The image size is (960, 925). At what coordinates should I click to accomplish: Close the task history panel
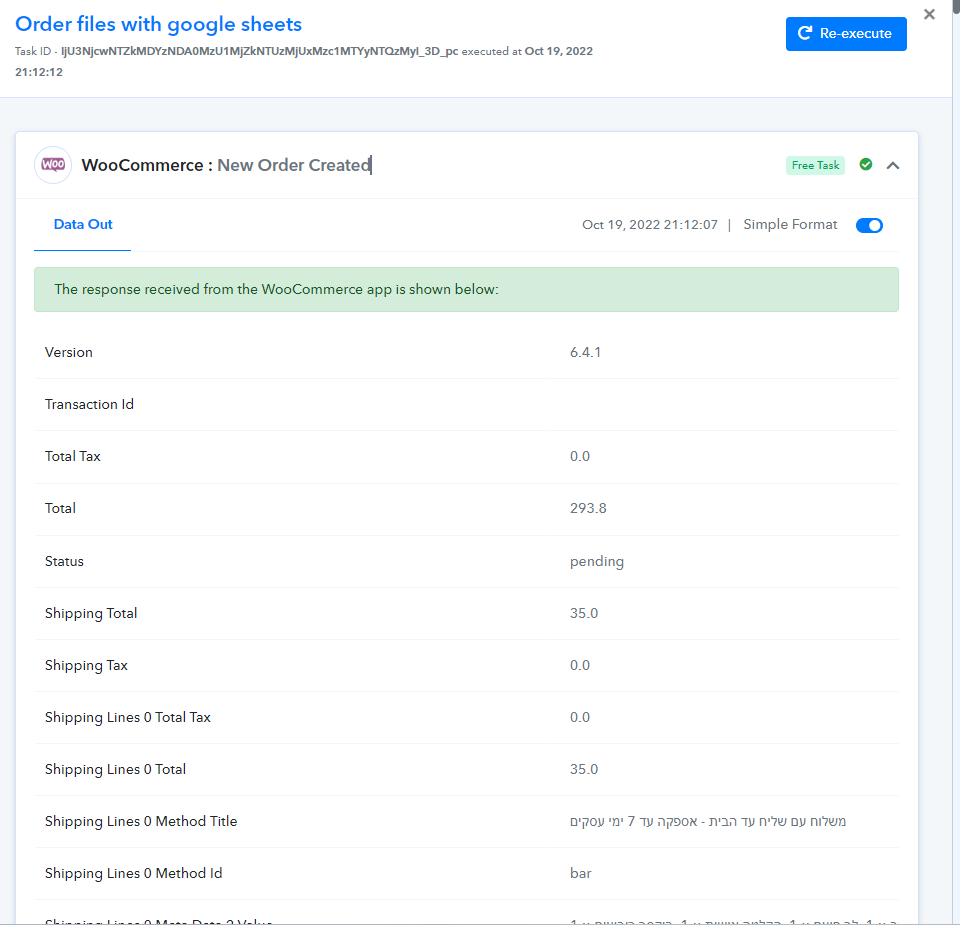point(929,14)
